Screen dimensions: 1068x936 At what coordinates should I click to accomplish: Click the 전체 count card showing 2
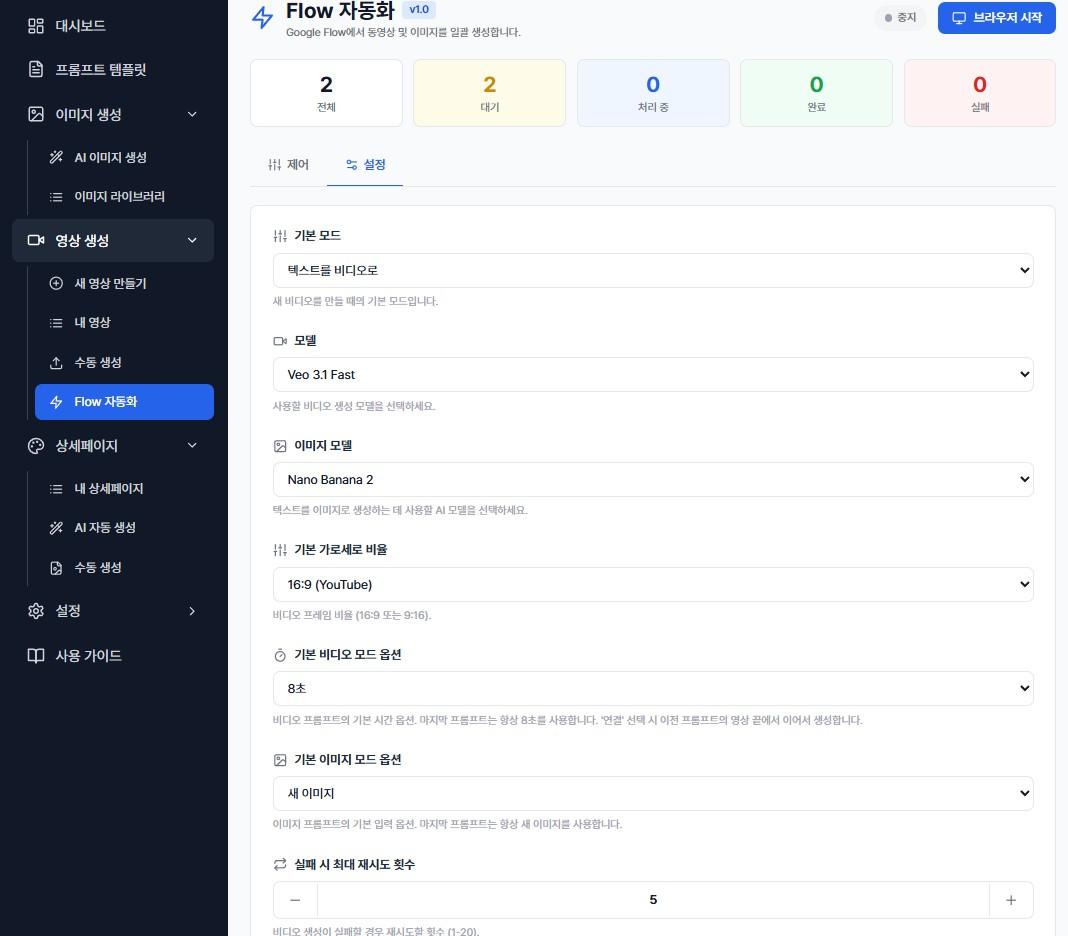(x=326, y=93)
